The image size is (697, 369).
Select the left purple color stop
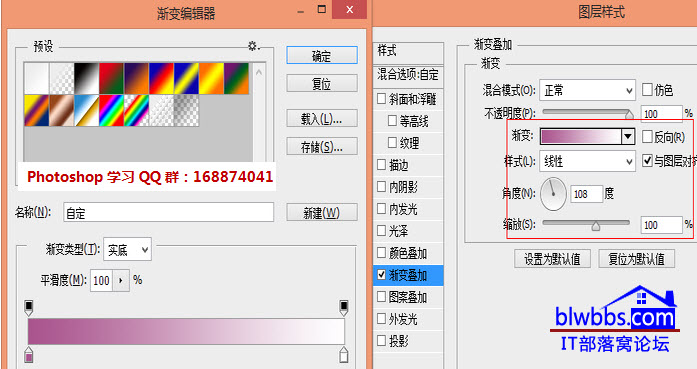(29, 355)
